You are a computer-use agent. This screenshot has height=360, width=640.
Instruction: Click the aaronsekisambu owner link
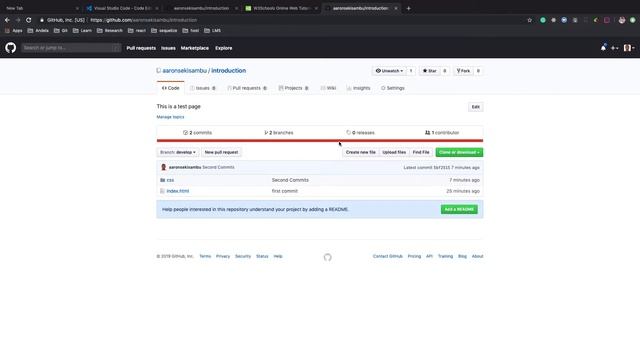click(x=184, y=71)
